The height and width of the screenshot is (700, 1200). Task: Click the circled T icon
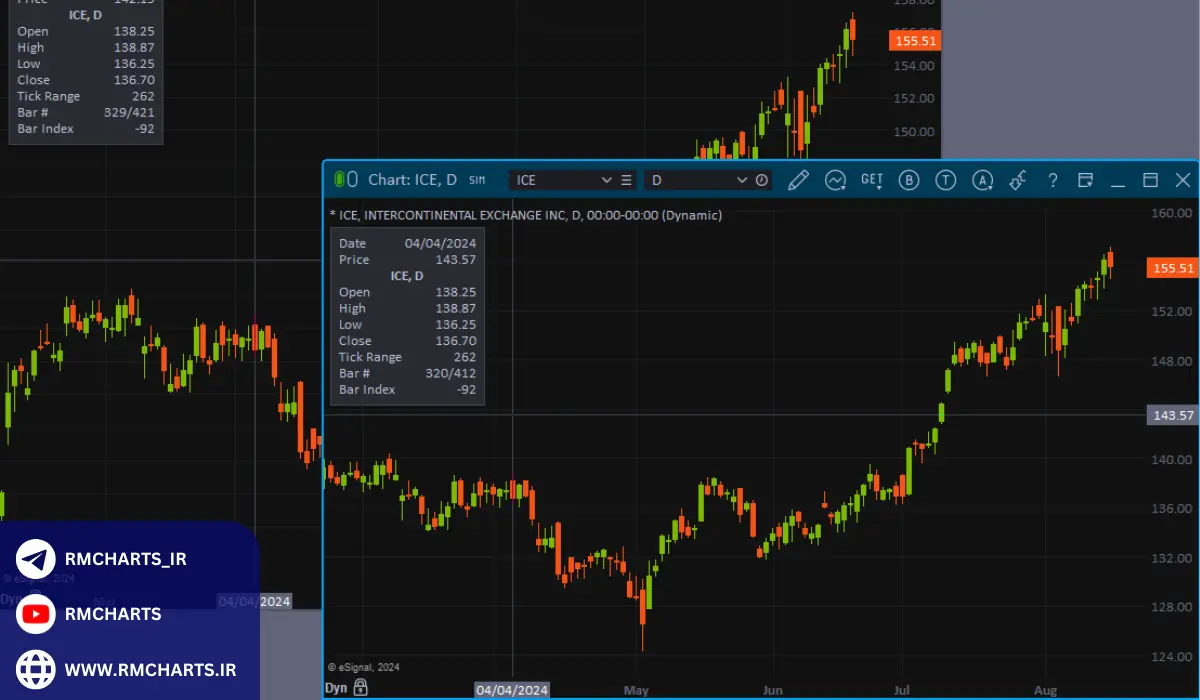[x=945, y=180]
